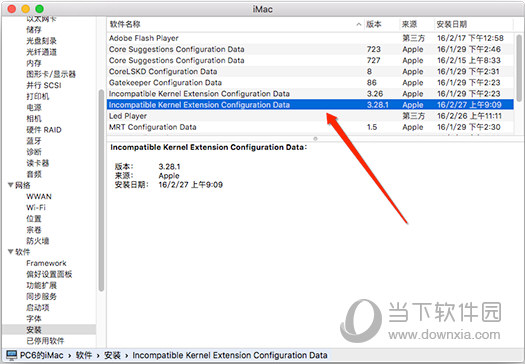Open 图形卡/显示器 in the sidebar
Viewport: 525px width, 364px height.
[x=51, y=74]
